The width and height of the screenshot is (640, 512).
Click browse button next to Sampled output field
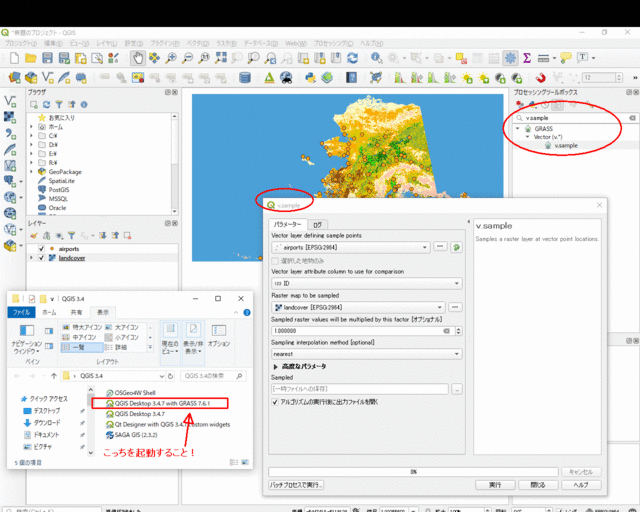point(457,389)
